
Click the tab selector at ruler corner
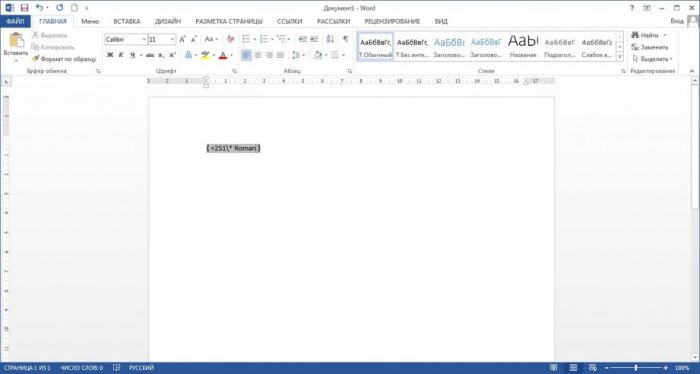(6, 81)
